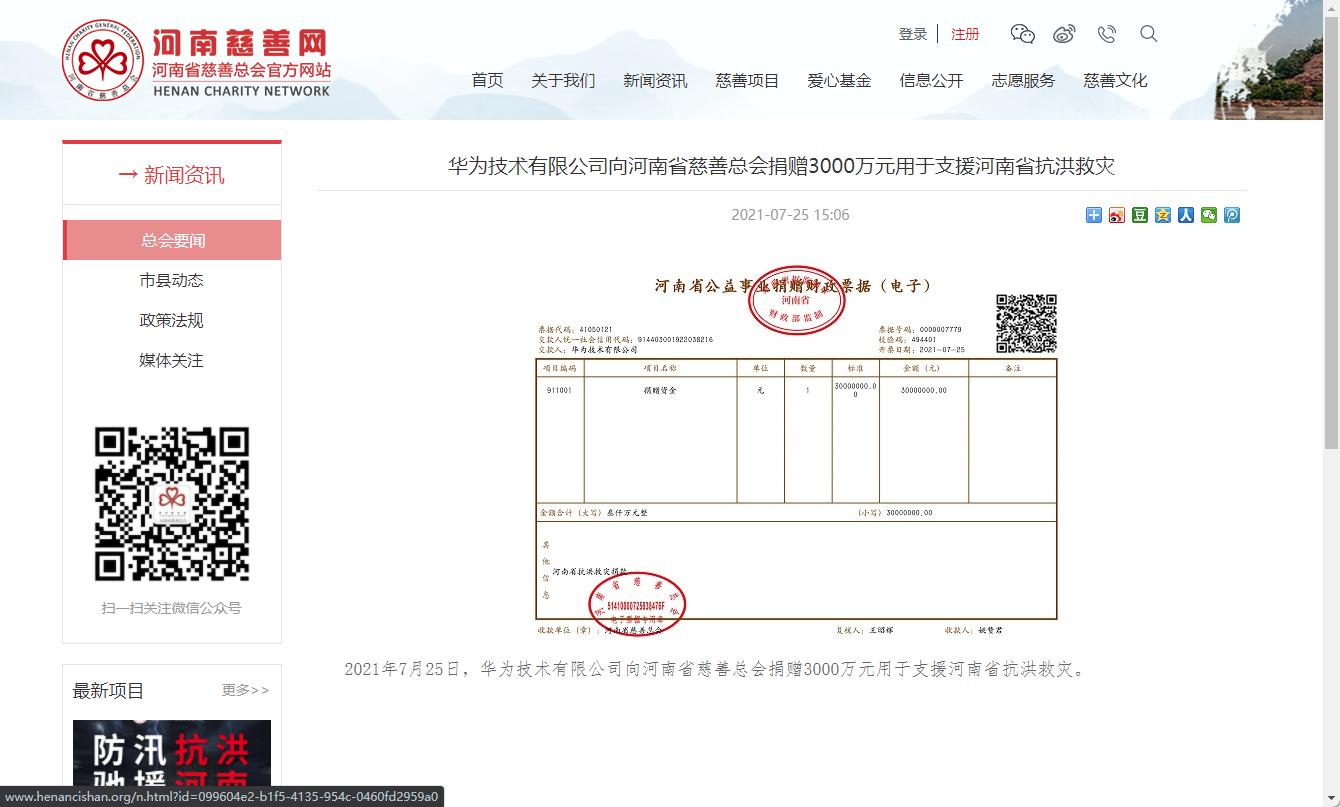Open 更多>> next to 最新项目
1340x807 pixels.
click(x=243, y=690)
